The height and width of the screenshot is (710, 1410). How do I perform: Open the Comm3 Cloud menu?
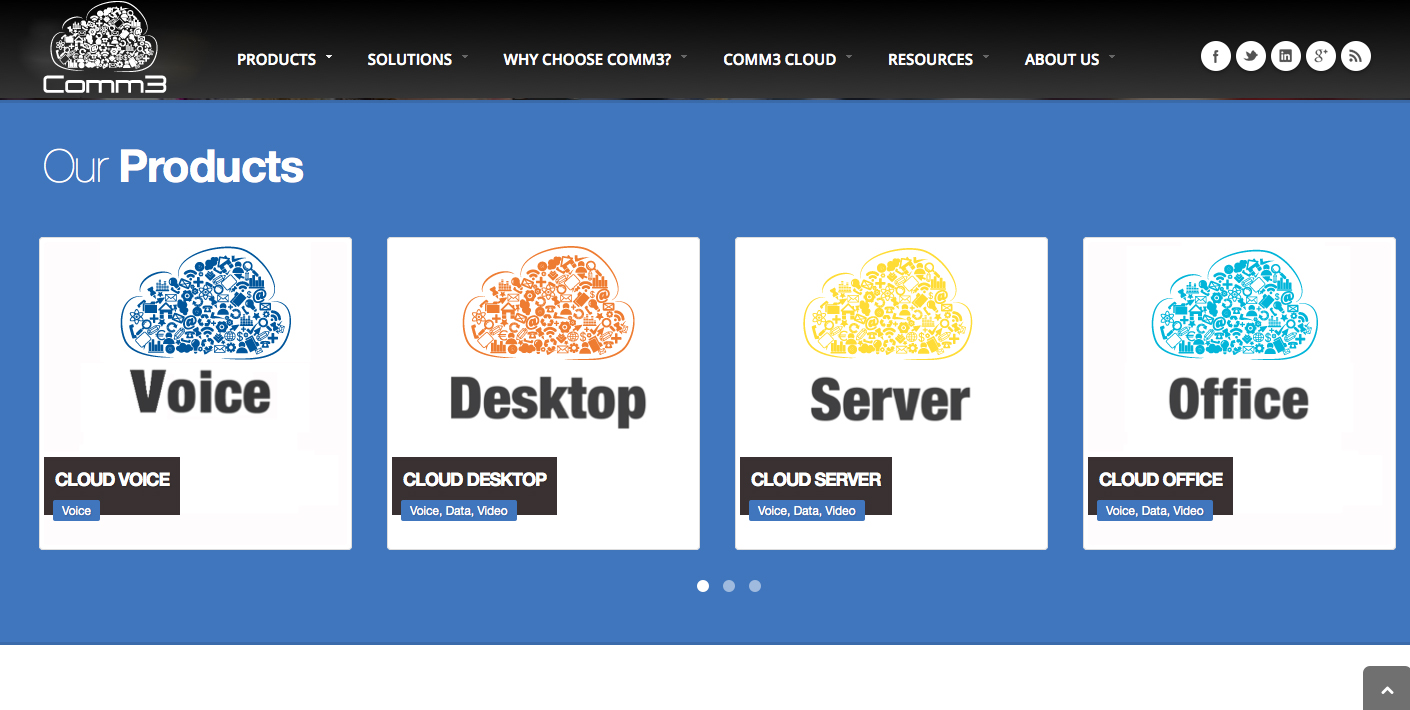[x=780, y=59]
